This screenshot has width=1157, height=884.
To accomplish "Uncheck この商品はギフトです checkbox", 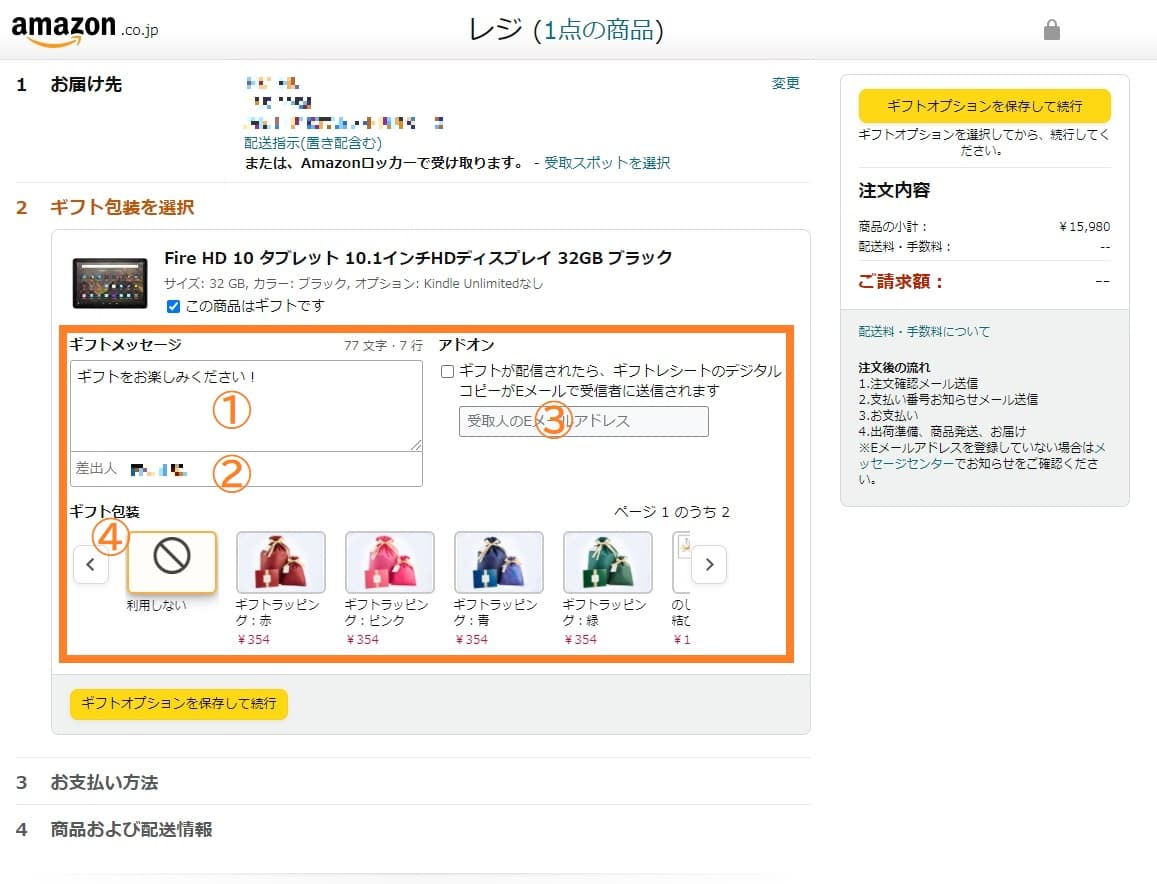I will (173, 306).
